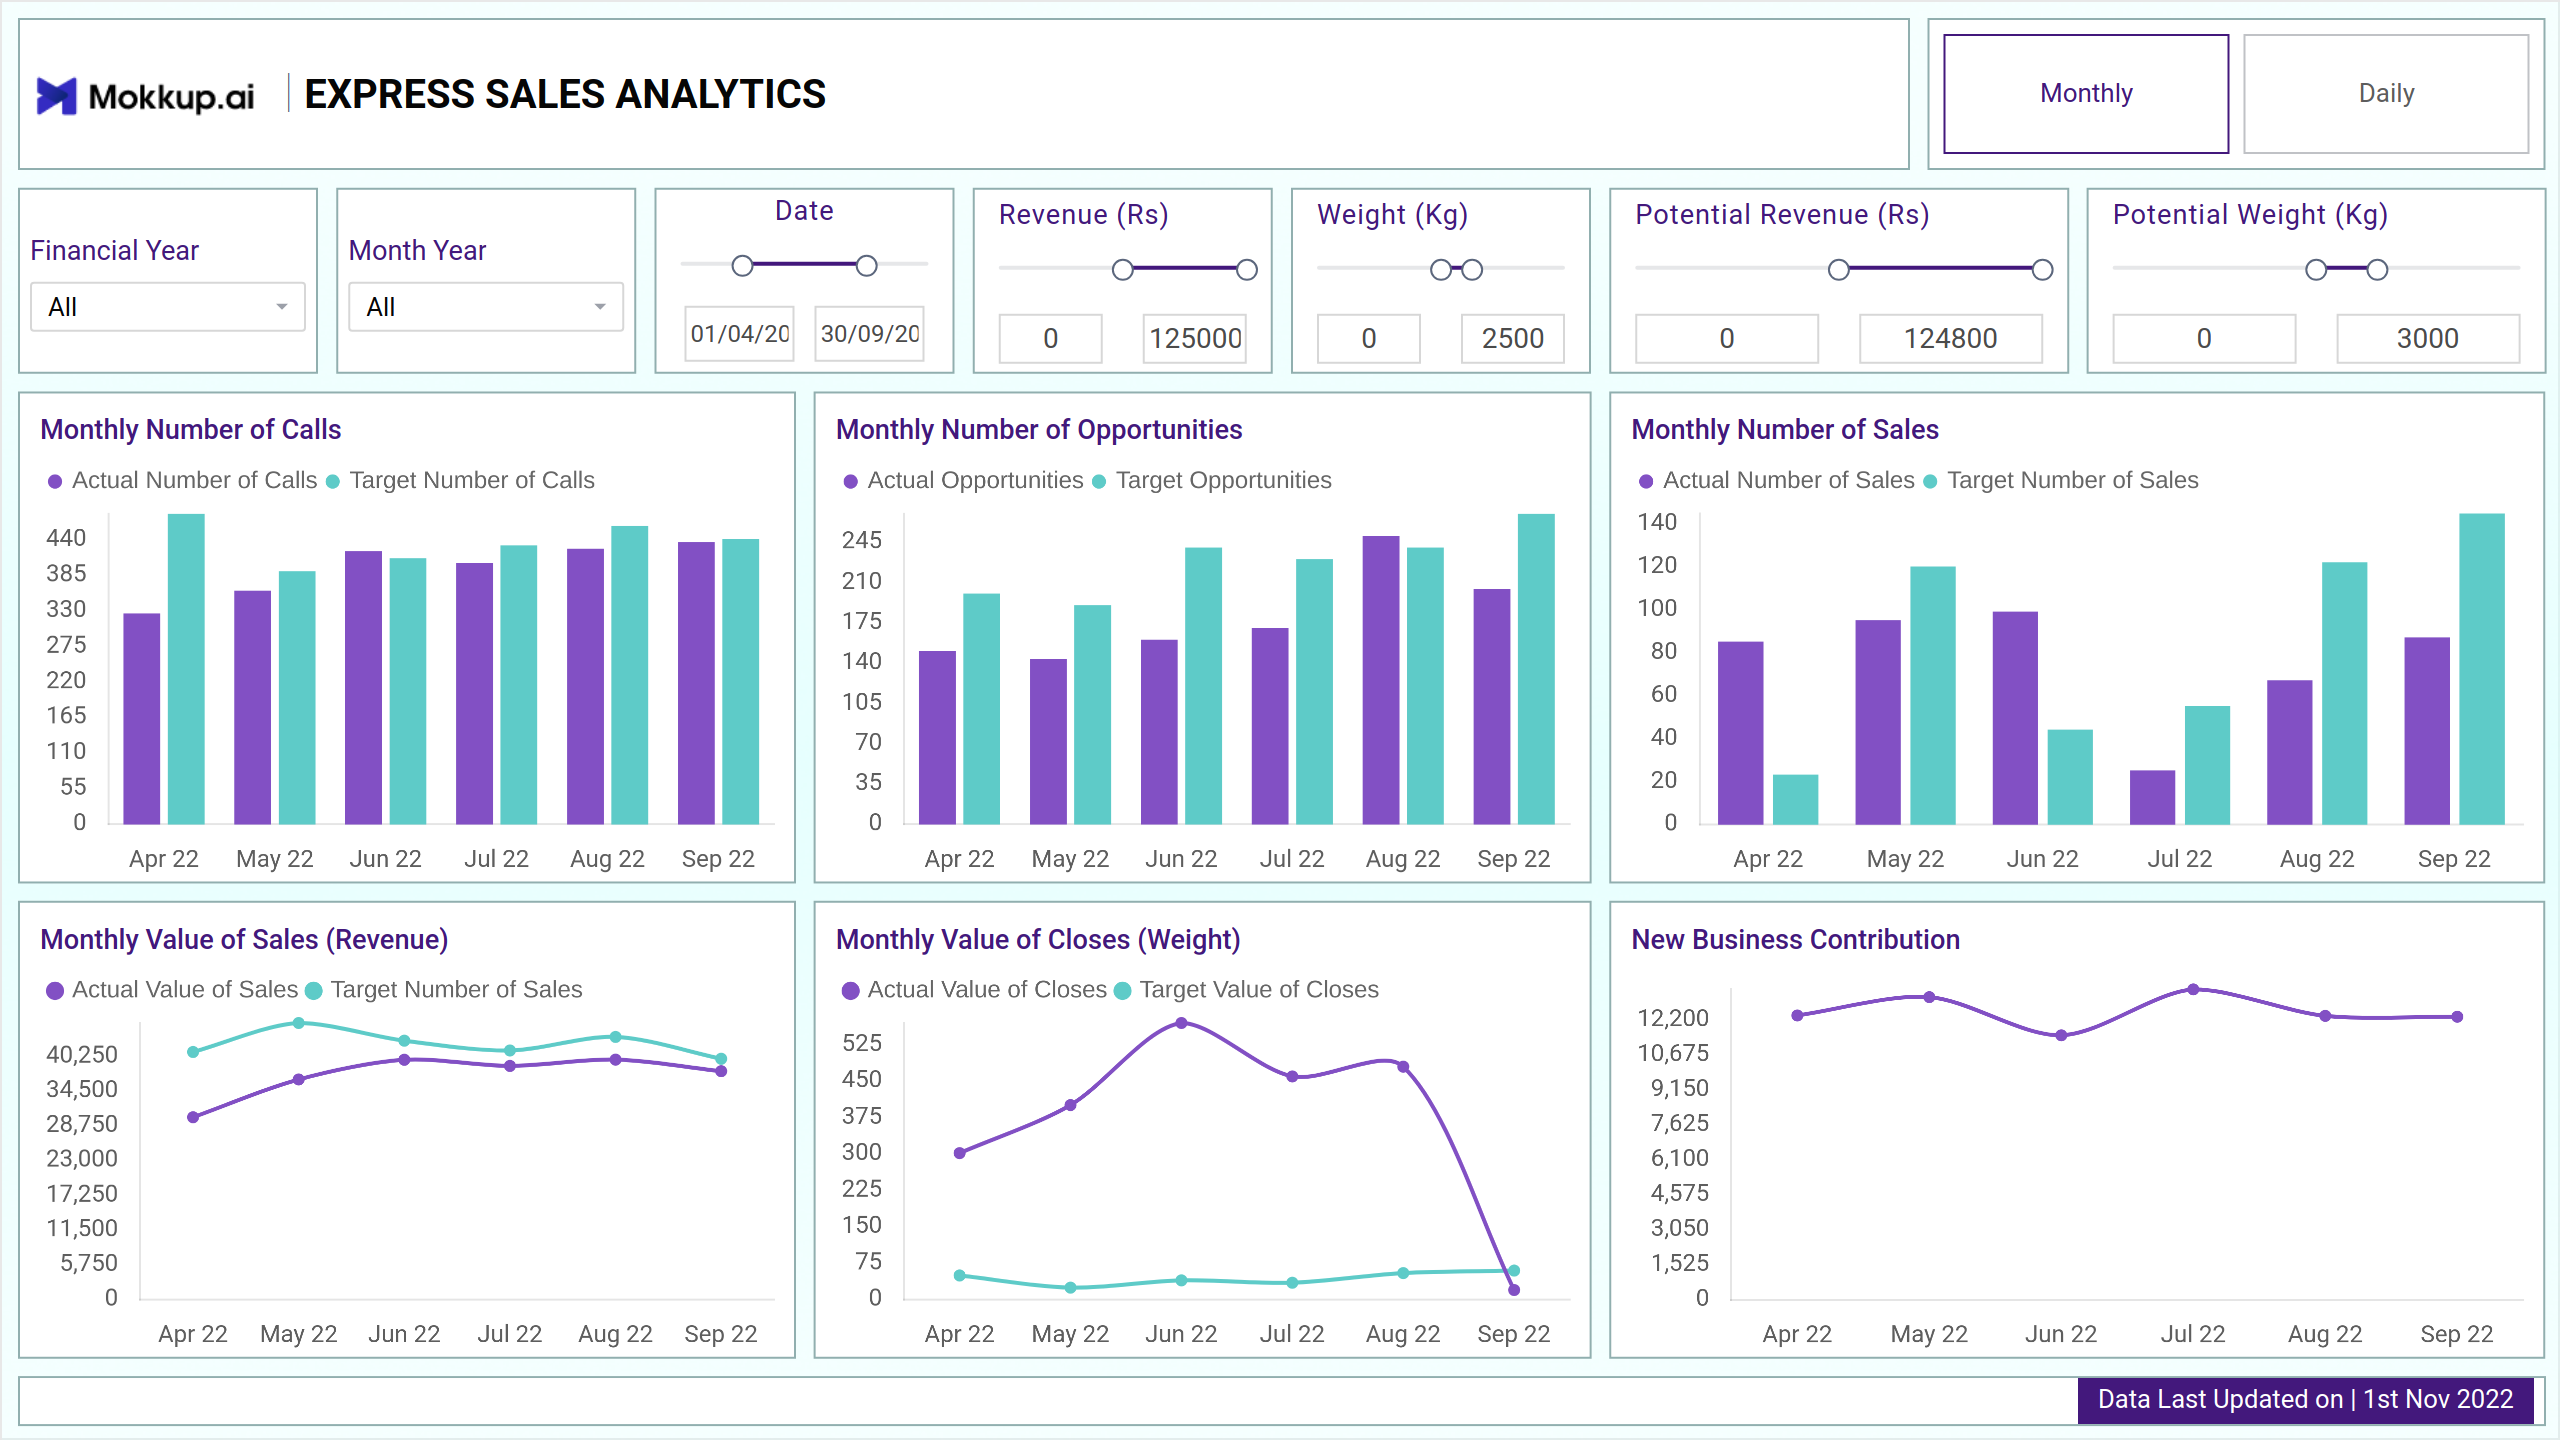
Task: Click Apr 22 target closes weight point
Action: 960,1275
